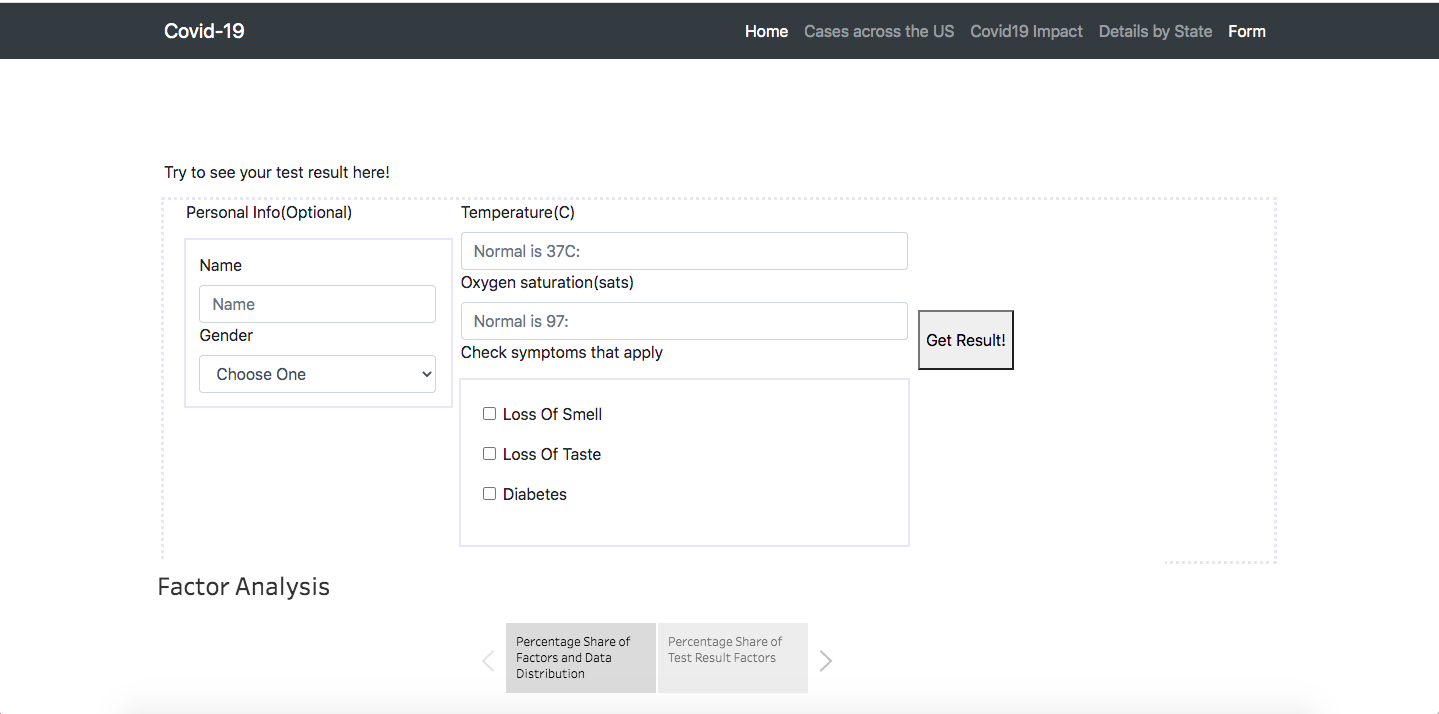Open Cases across the US page
The width and height of the screenshot is (1439, 714).
879,31
